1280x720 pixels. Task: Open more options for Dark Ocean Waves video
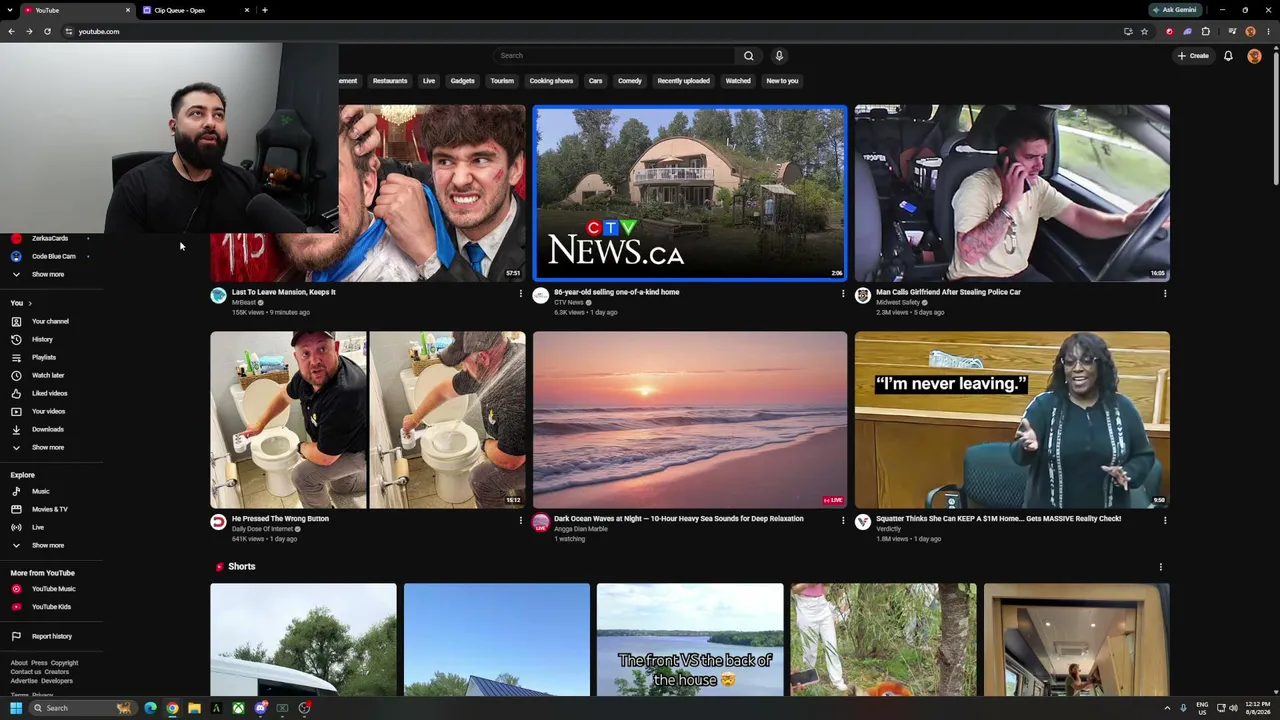[x=842, y=520]
